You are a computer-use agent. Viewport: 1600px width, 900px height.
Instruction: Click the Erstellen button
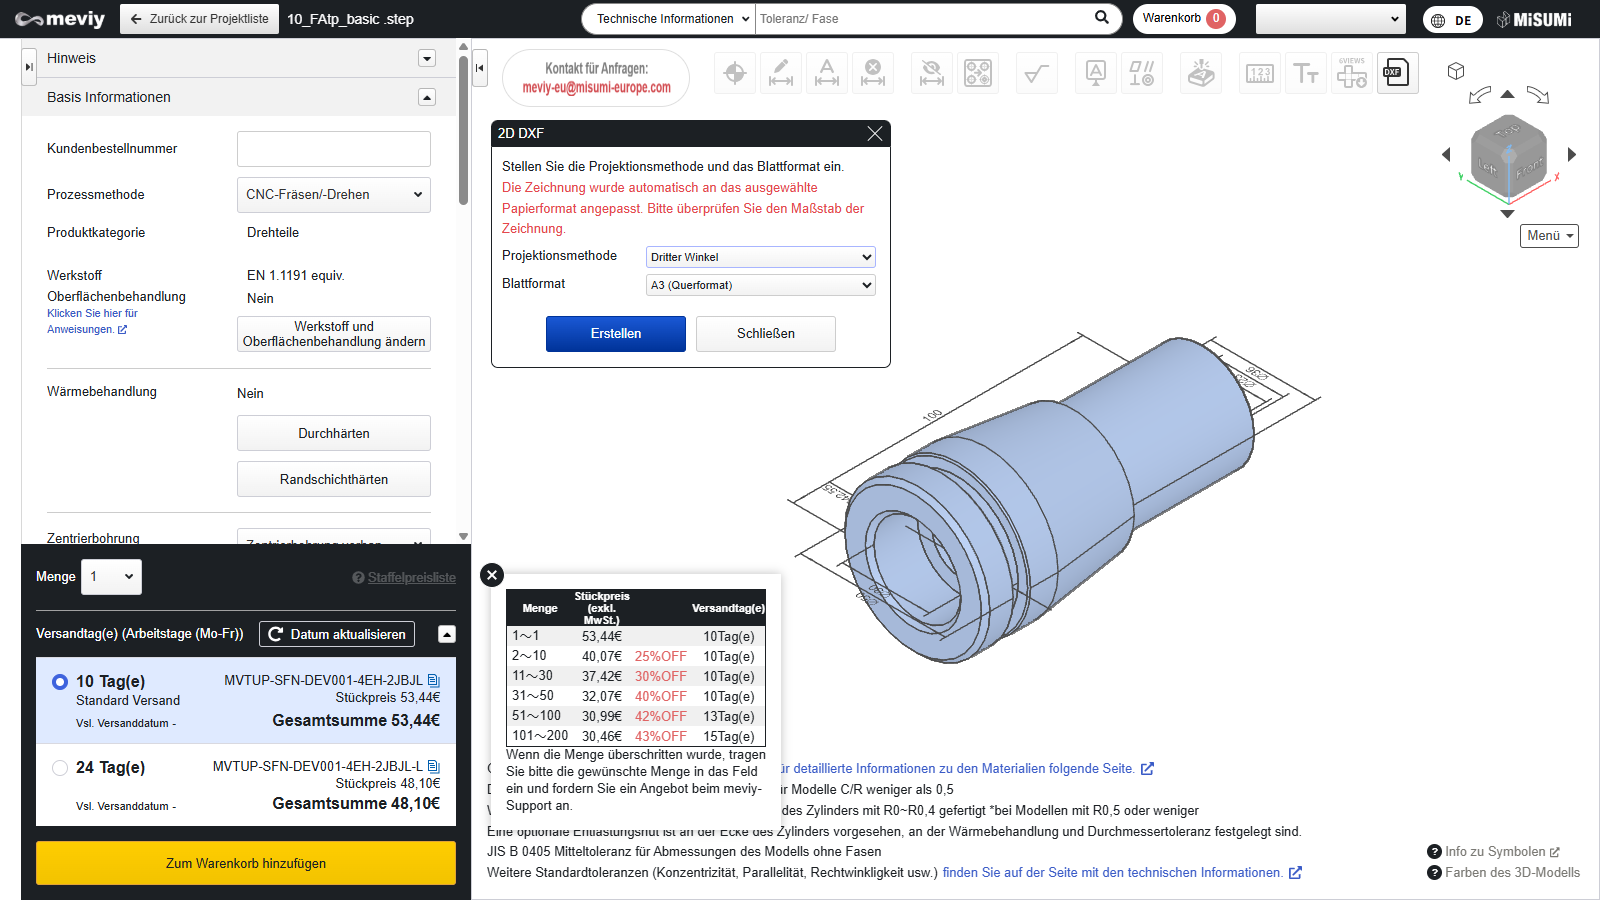(615, 334)
